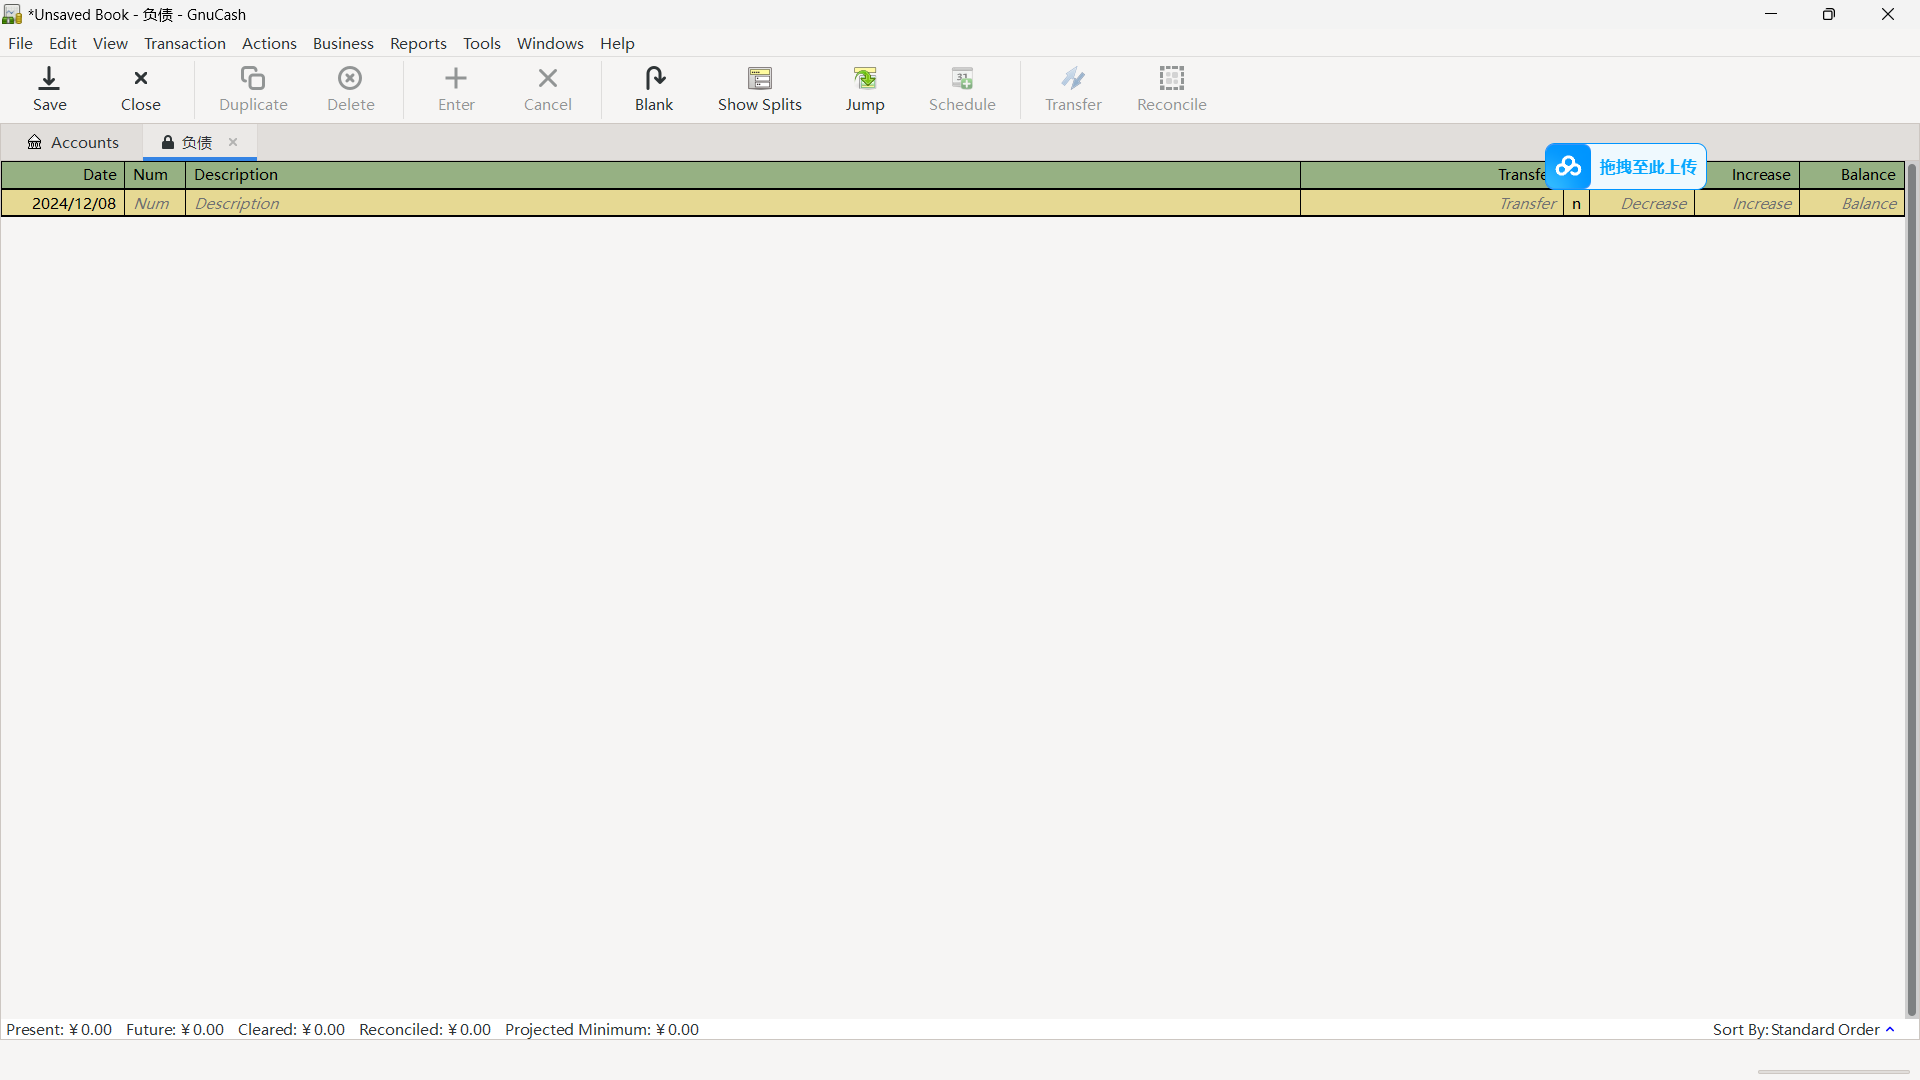
Task: Click the Cancel button
Action: [x=549, y=88]
